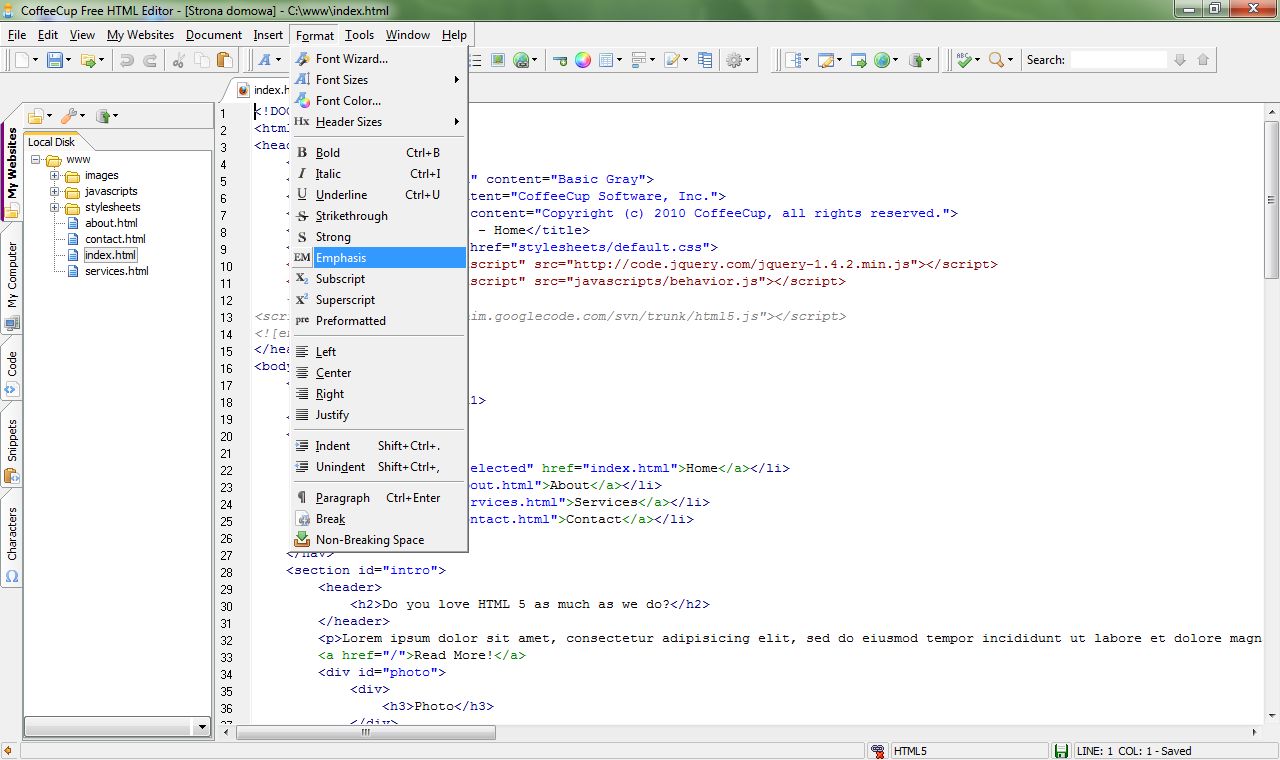
Task: Expand the stylesheets folder
Action: (x=55, y=208)
